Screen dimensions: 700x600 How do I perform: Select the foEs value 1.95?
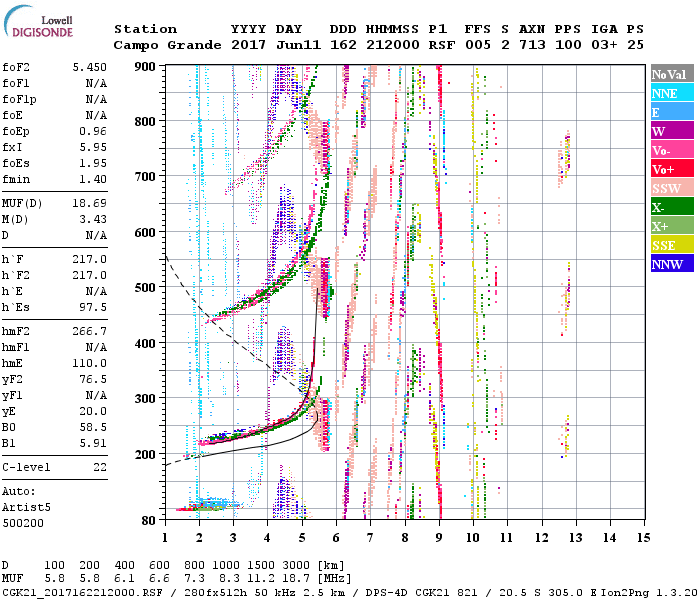[x=93, y=164]
